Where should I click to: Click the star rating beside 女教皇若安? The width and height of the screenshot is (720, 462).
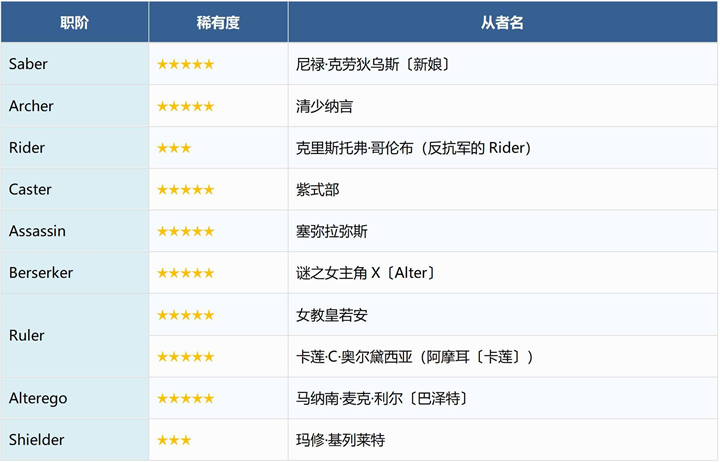click(185, 315)
